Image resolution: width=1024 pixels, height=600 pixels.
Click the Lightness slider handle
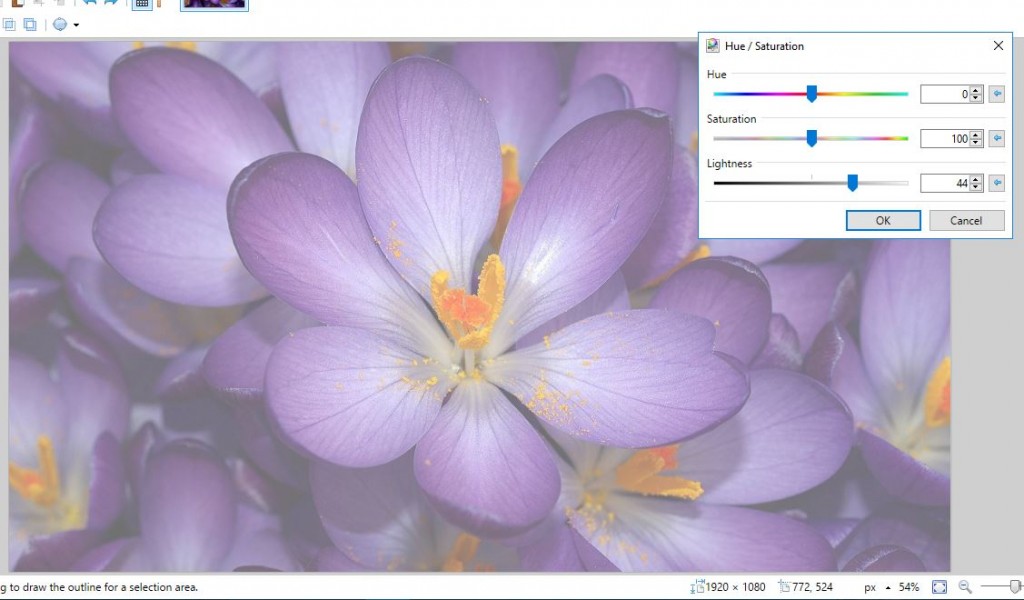pyautogui.click(x=852, y=183)
